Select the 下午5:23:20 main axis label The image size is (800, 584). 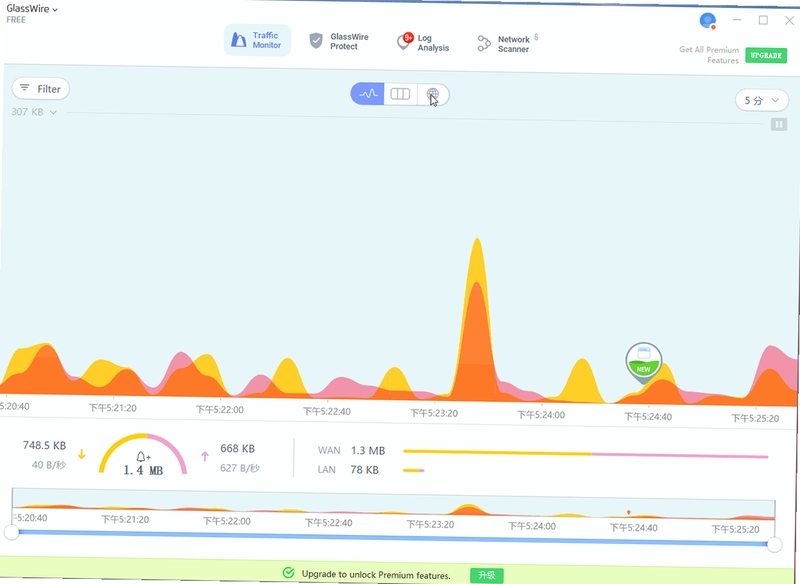point(434,413)
